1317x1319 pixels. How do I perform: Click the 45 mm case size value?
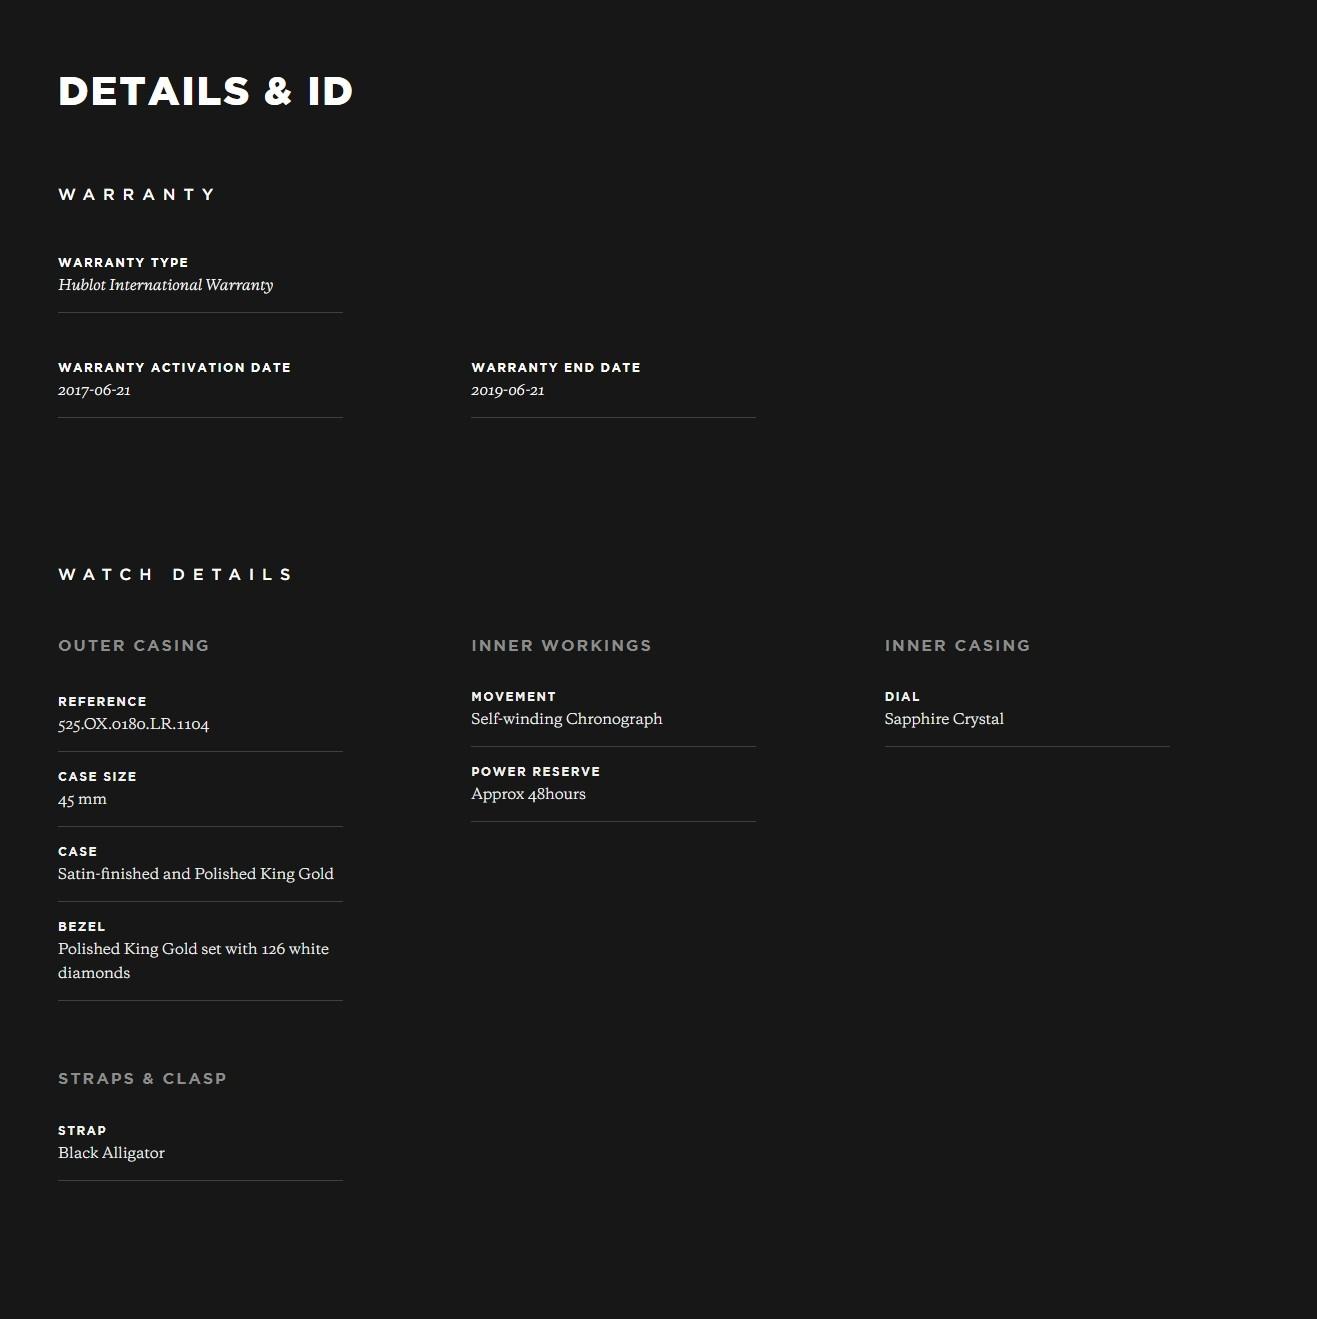tap(82, 799)
